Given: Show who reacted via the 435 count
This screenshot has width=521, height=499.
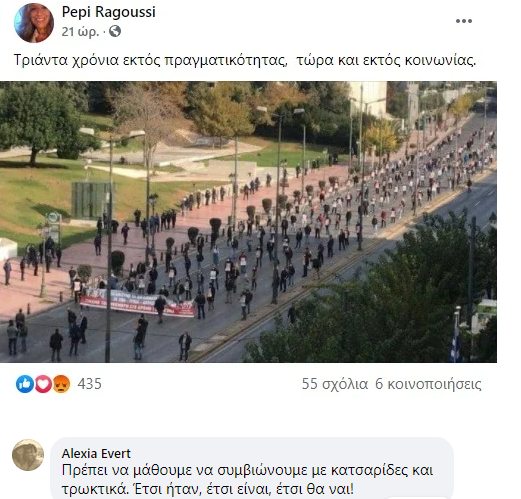Looking at the screenshot, I should 89,384.
